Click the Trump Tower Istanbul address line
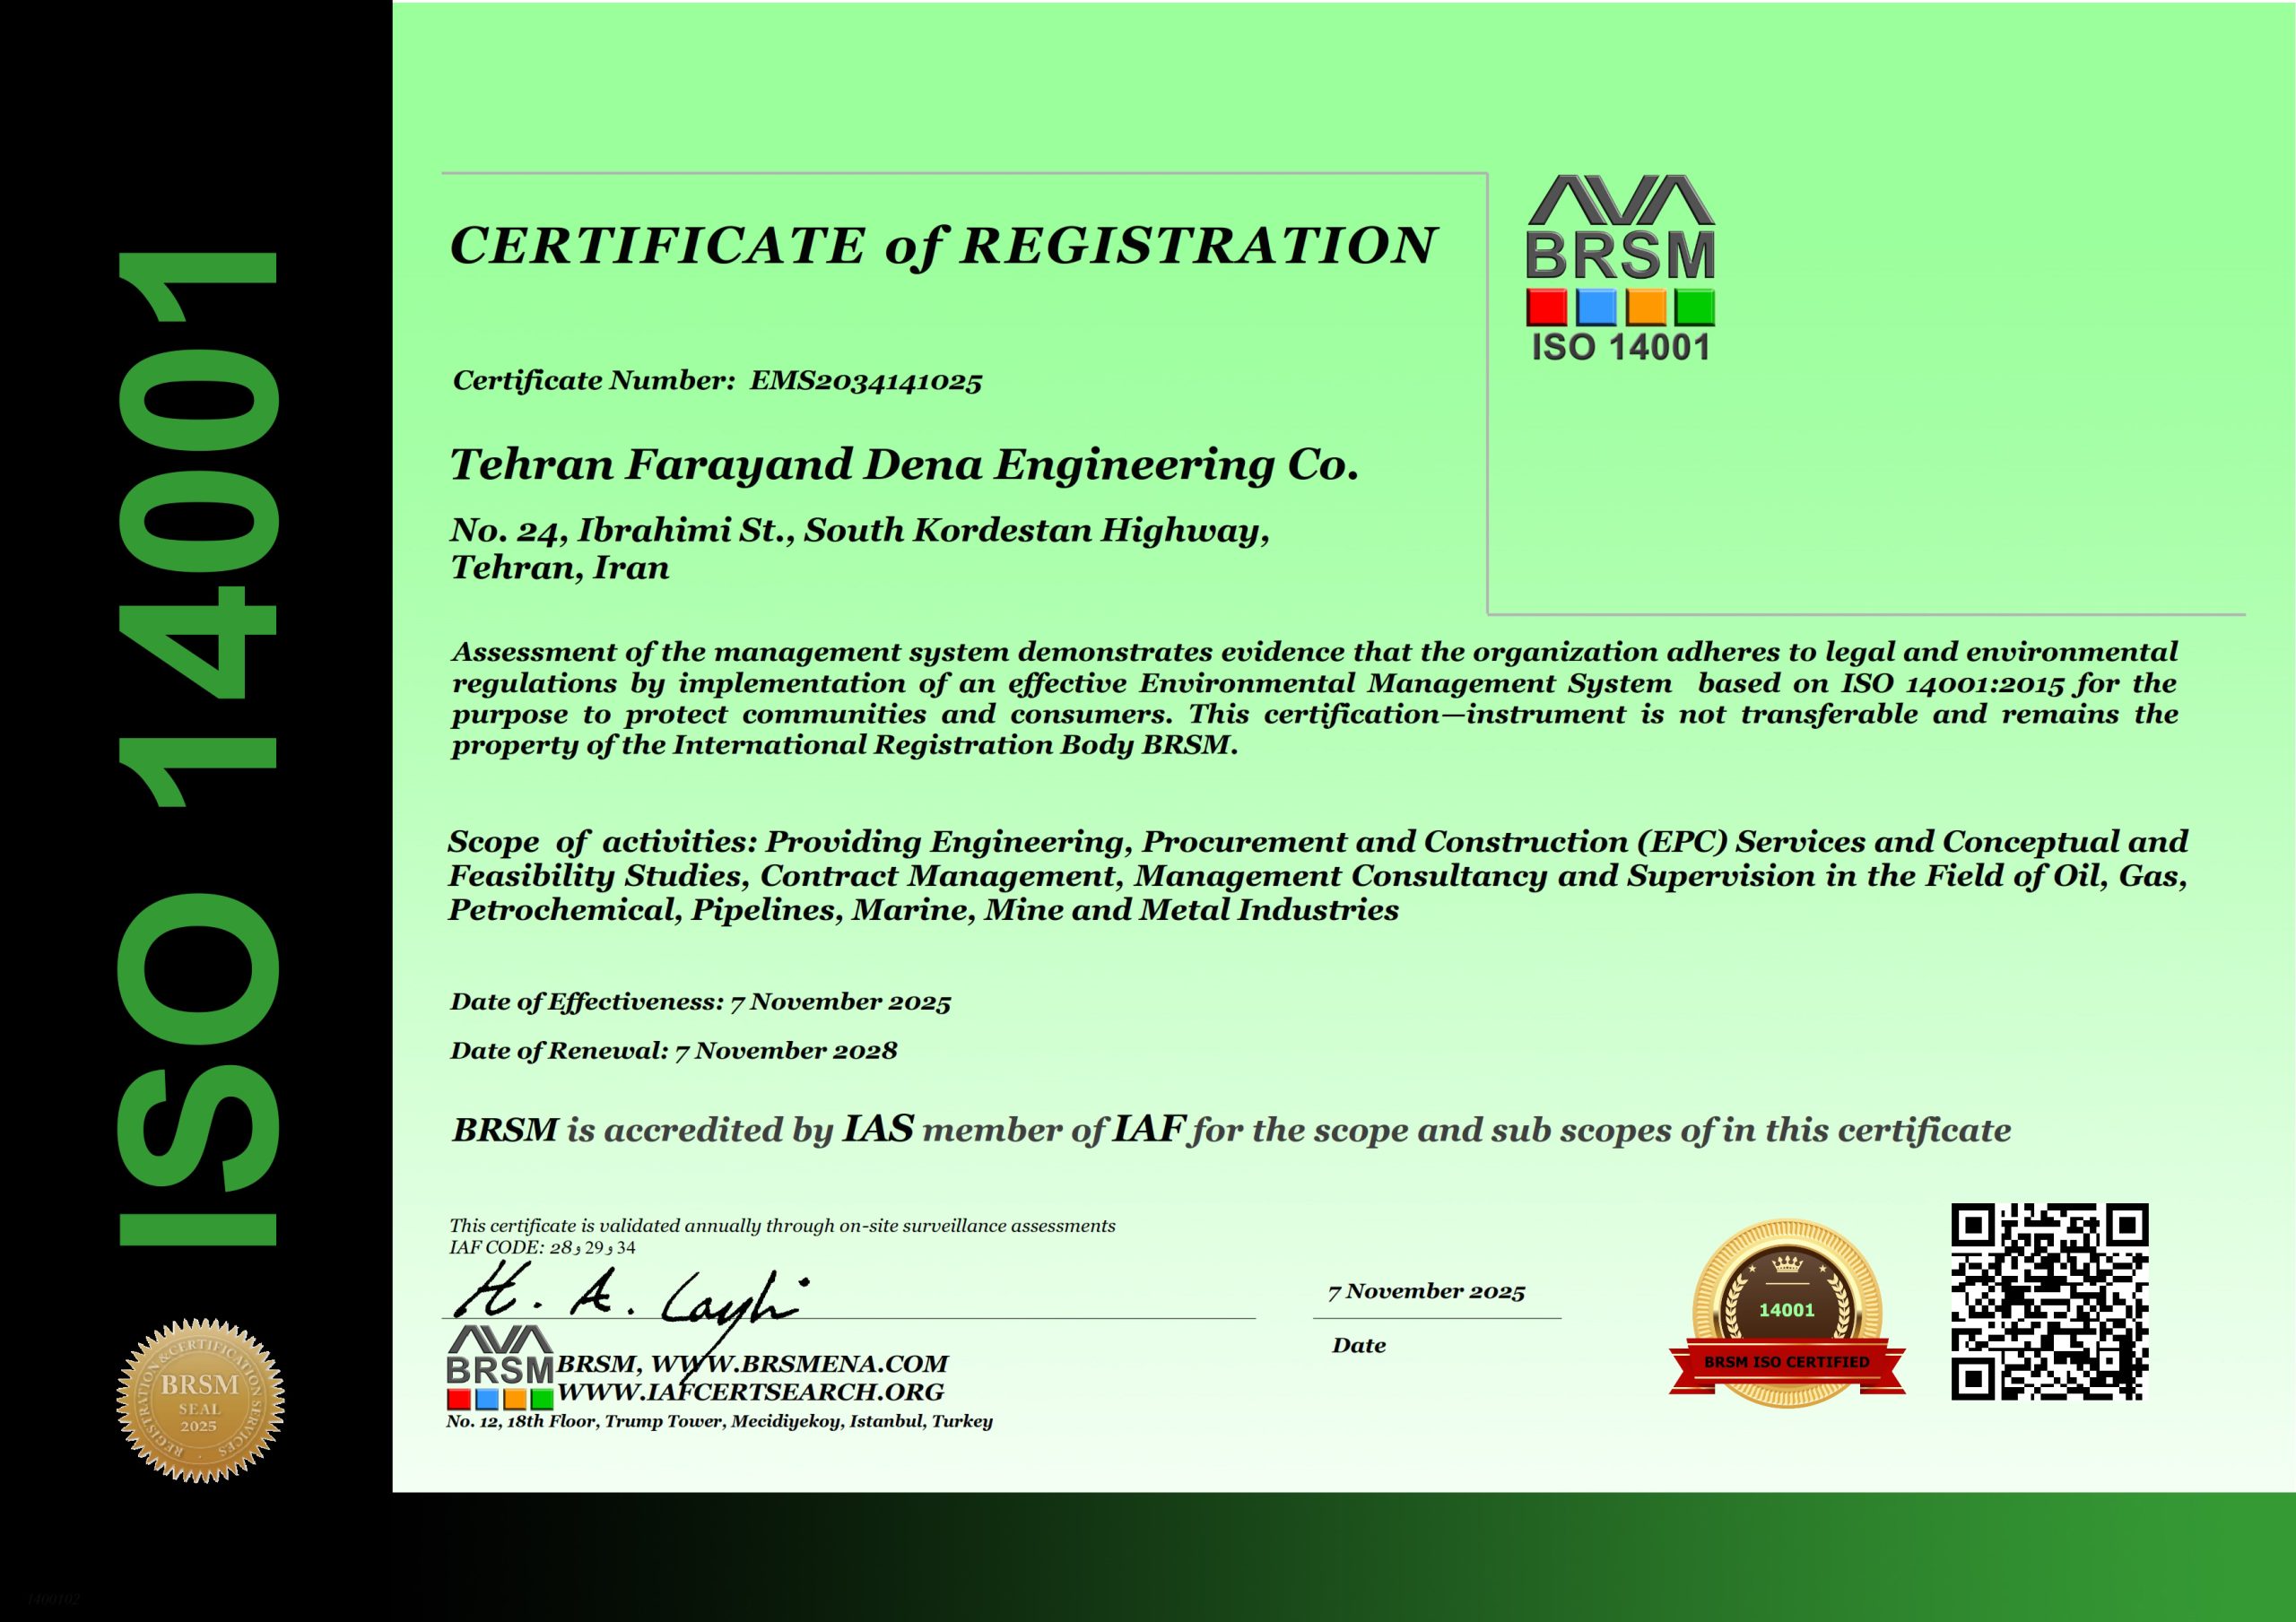 coord(719,1421)
